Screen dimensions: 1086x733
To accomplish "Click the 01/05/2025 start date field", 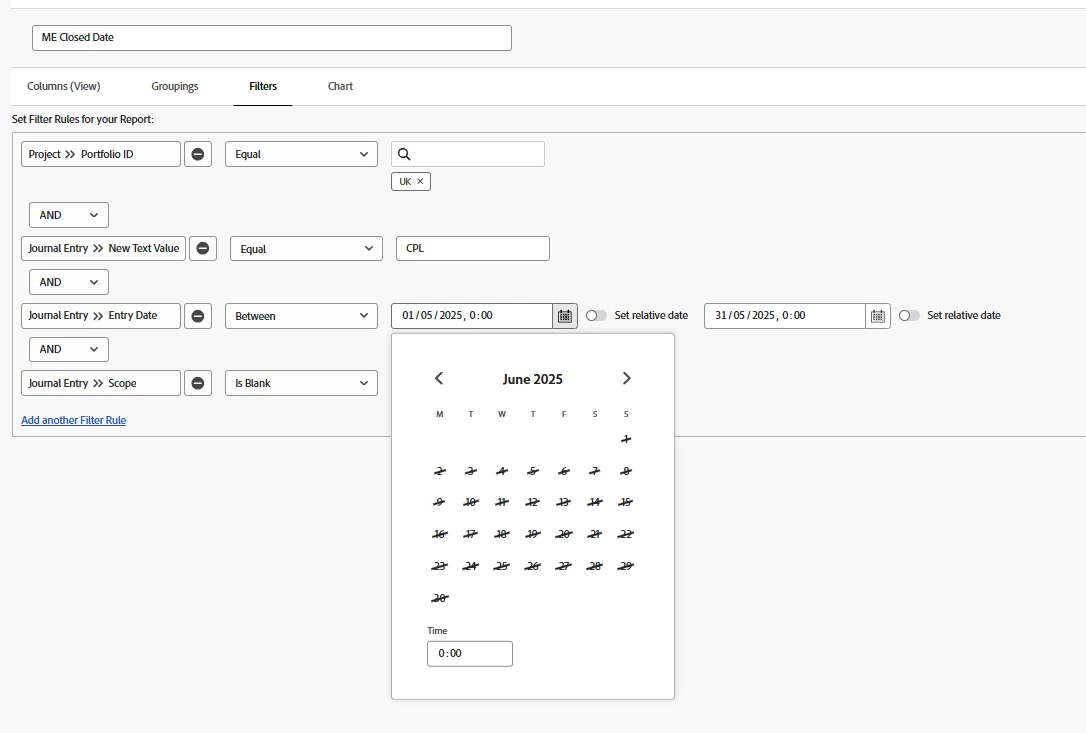I will tap(472, 316).
